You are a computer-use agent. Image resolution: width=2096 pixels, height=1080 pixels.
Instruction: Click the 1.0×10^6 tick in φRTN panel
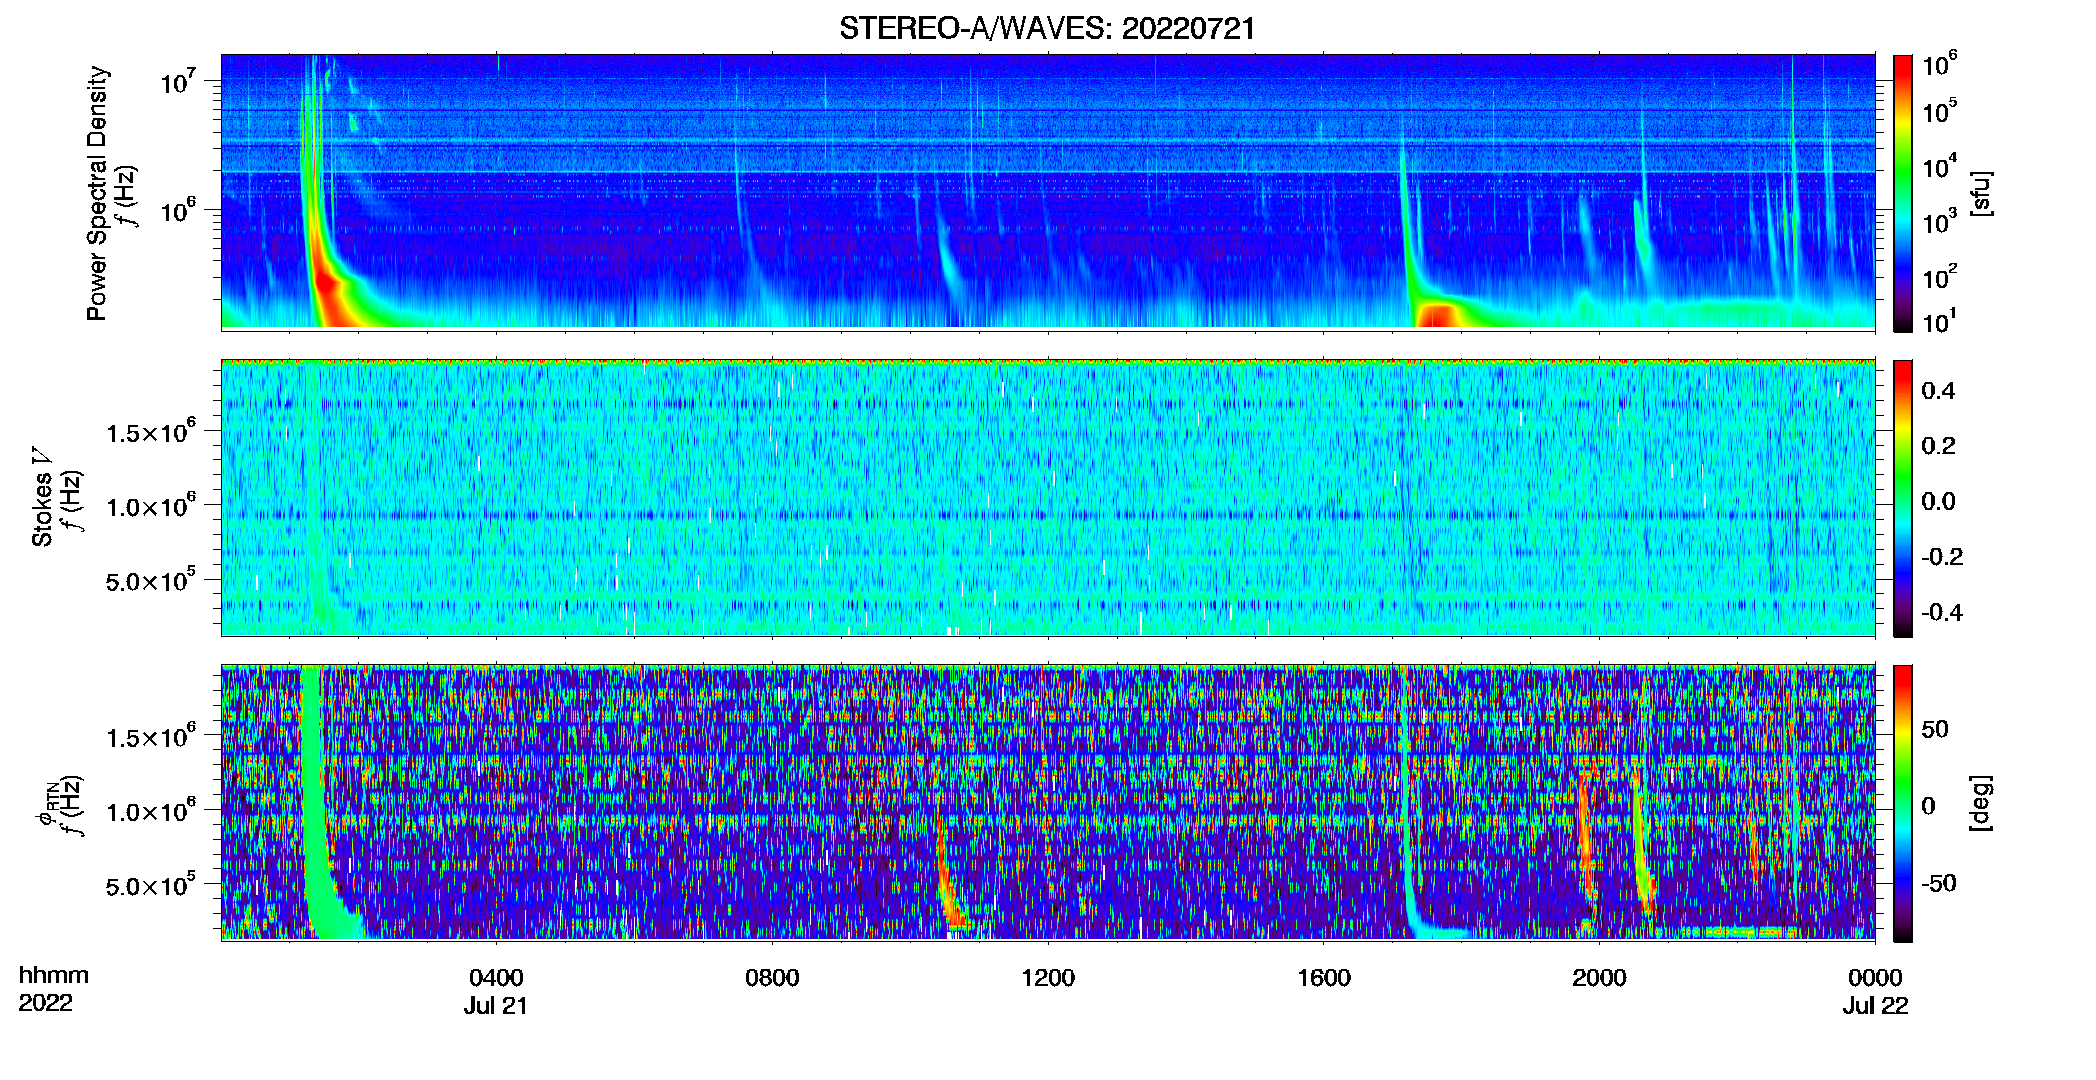151,811
